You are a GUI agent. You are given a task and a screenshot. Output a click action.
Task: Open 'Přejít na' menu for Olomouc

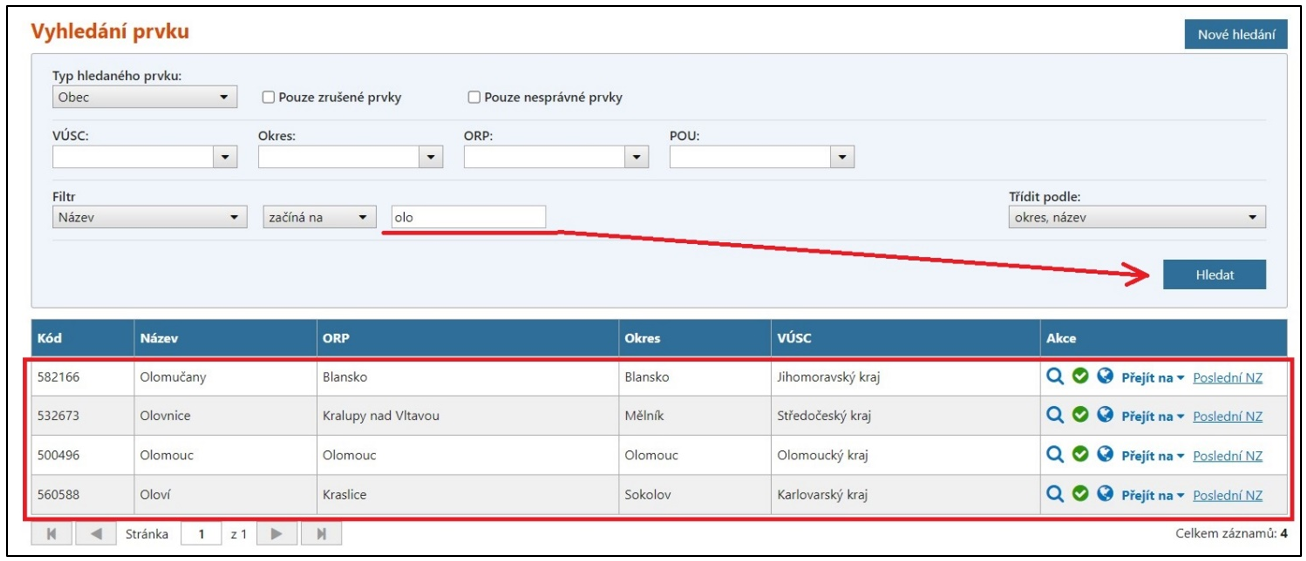click(1152, 456)
